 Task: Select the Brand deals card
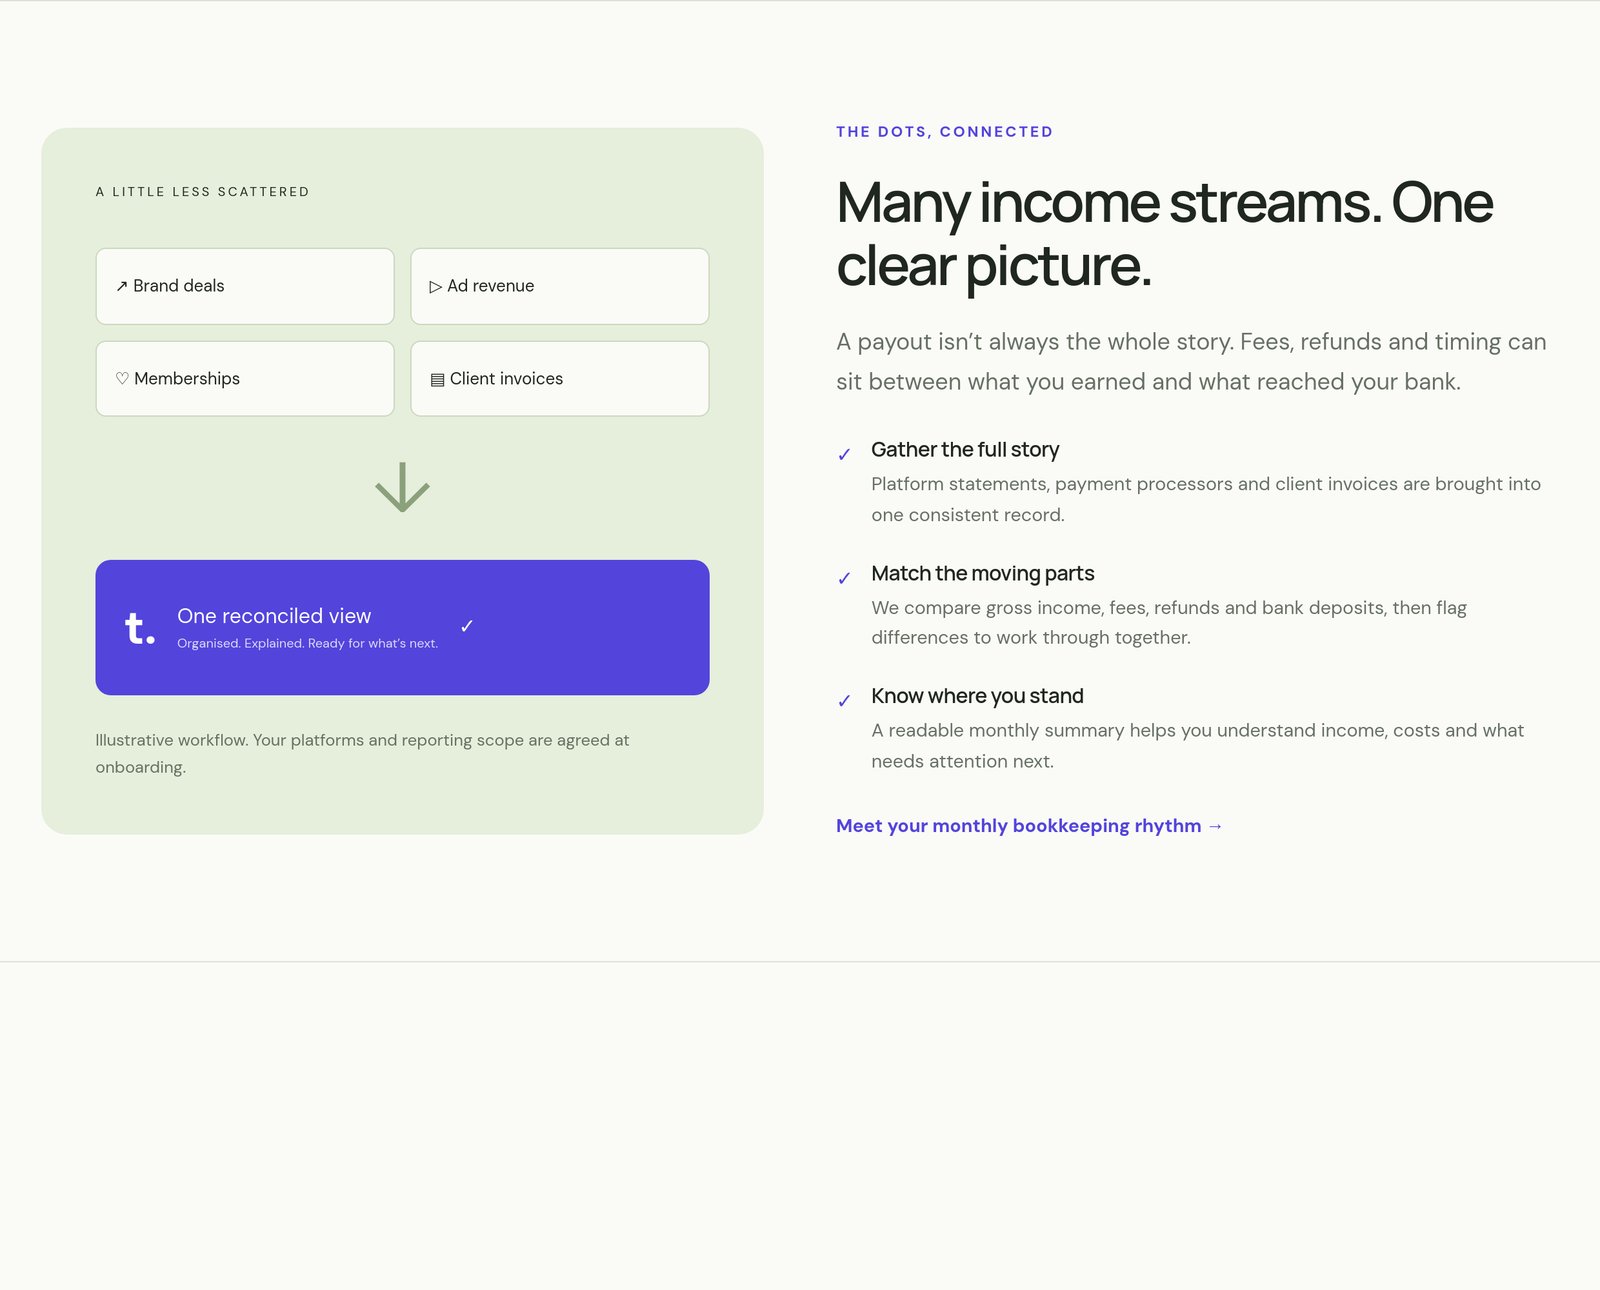245,286
